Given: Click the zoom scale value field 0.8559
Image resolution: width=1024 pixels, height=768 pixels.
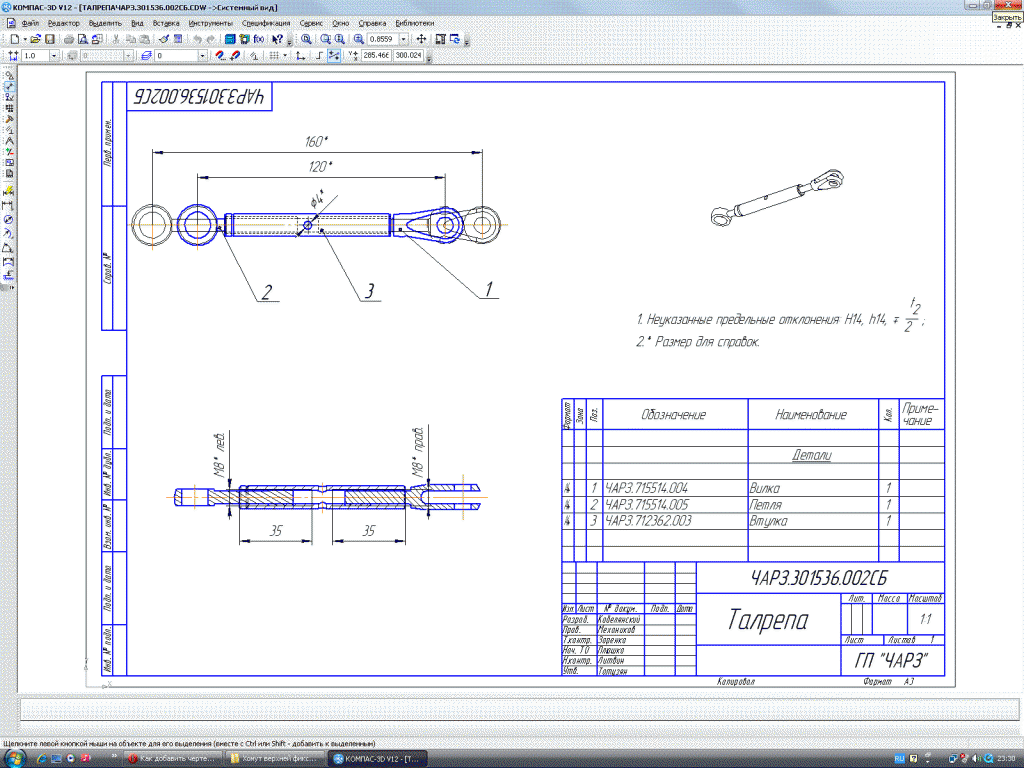Looking at the screenshot, I should click(382, 39).
